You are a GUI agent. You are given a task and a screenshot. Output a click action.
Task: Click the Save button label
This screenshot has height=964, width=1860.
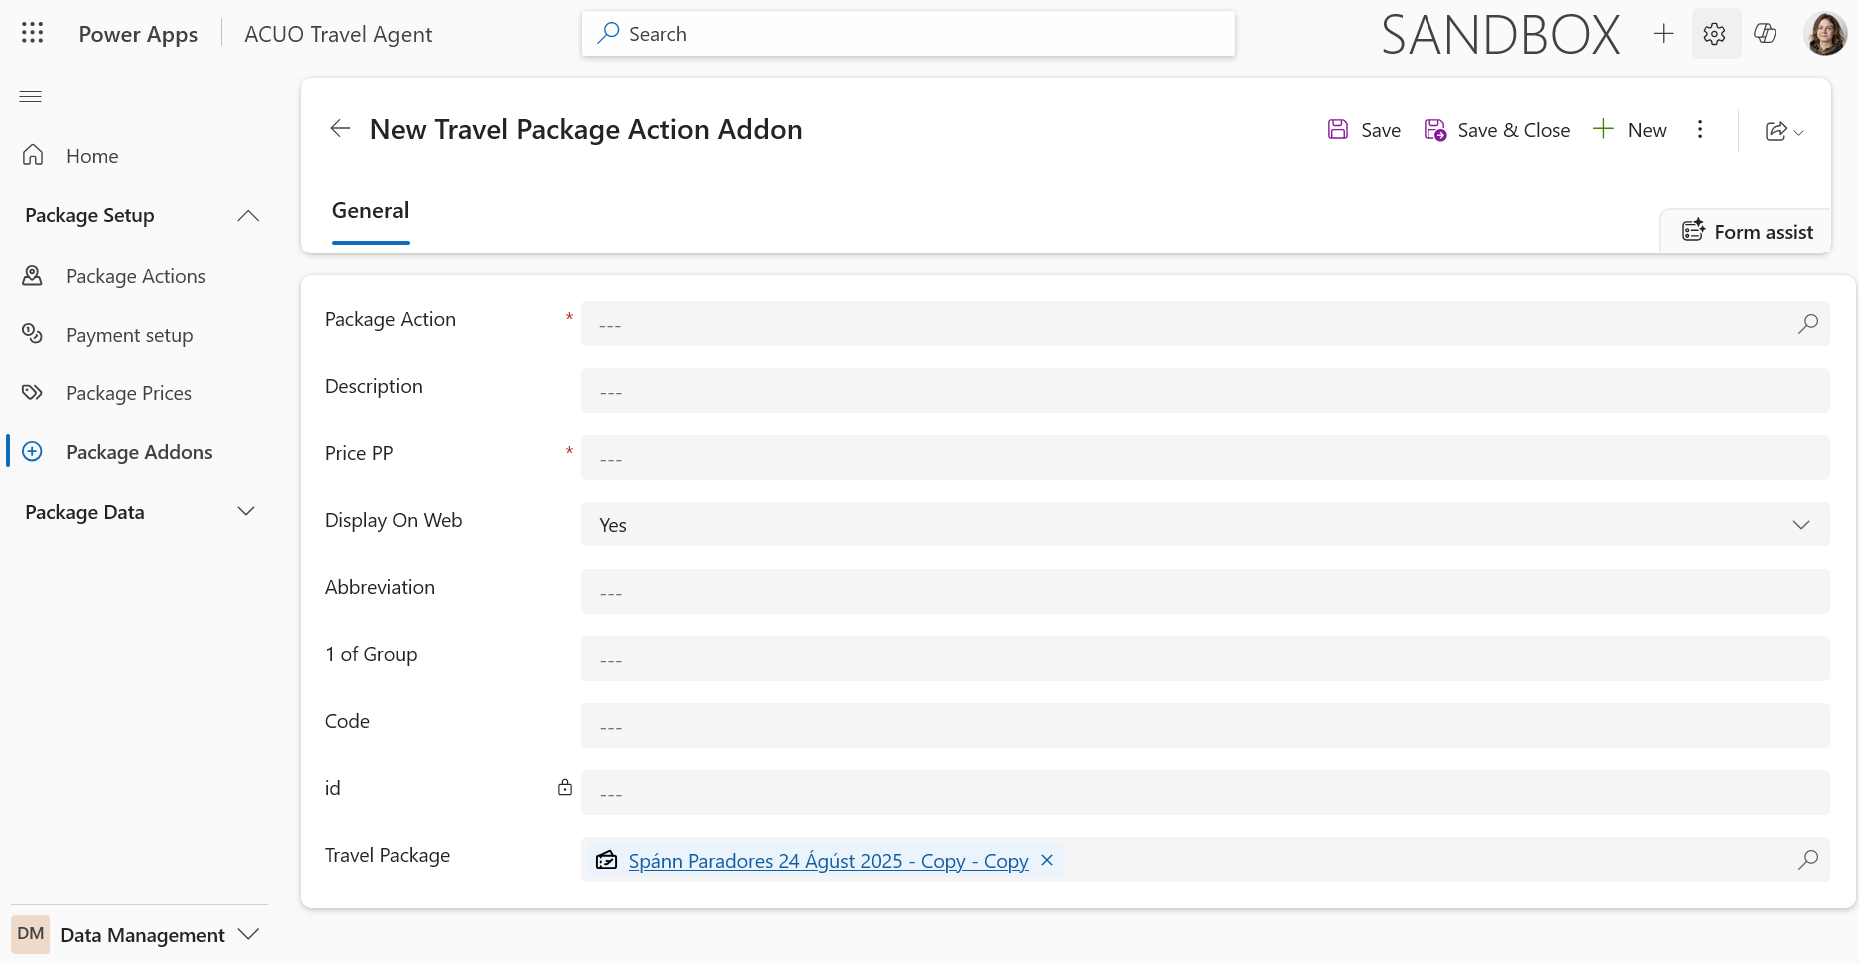(x=1381, y=130)
